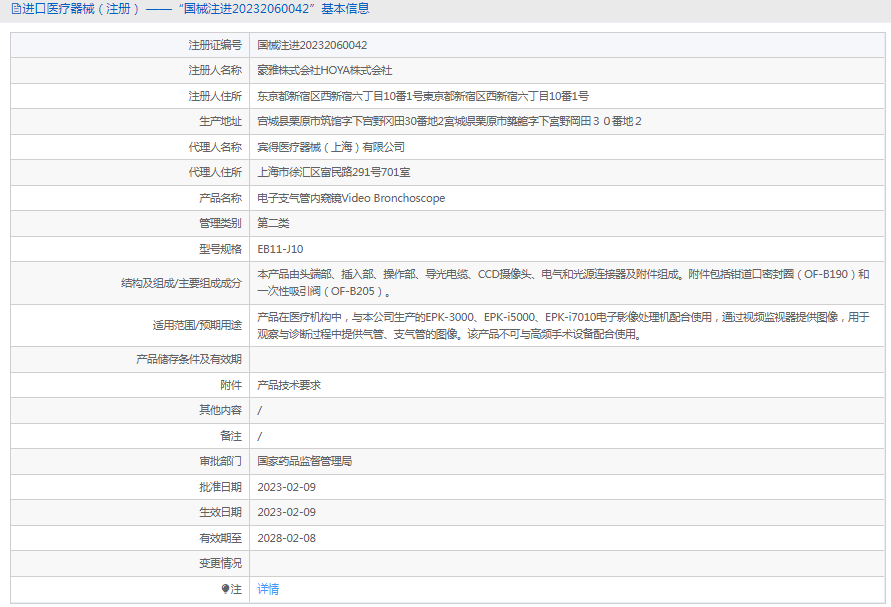
Task: Select the 2023-02-09 date in 批准日期 row
Action: (286, 487)
